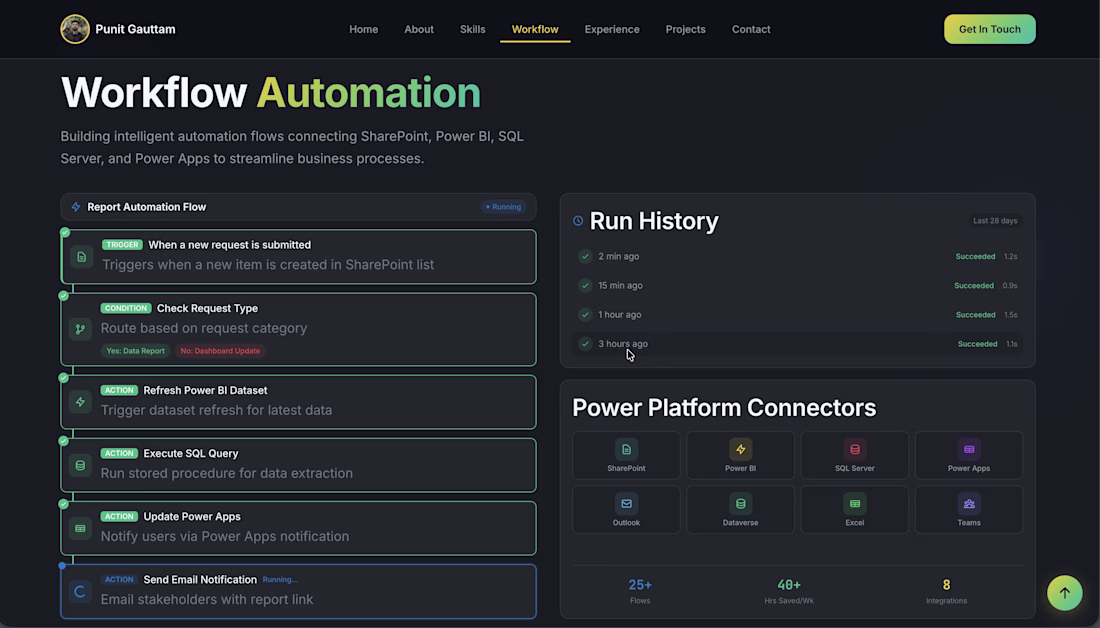Click the check icon for 15 min ago run

point(585,286)
